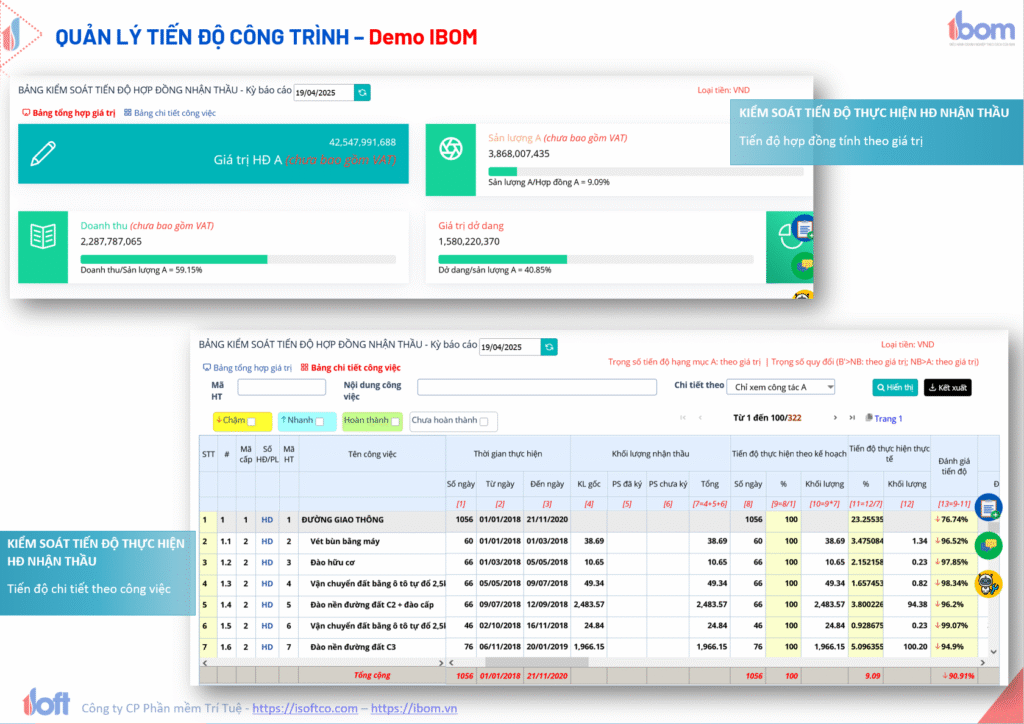Screen dimensions: 1024x724
Task: Open the robot chatbot floating icon
Action: tap(989, 583)
